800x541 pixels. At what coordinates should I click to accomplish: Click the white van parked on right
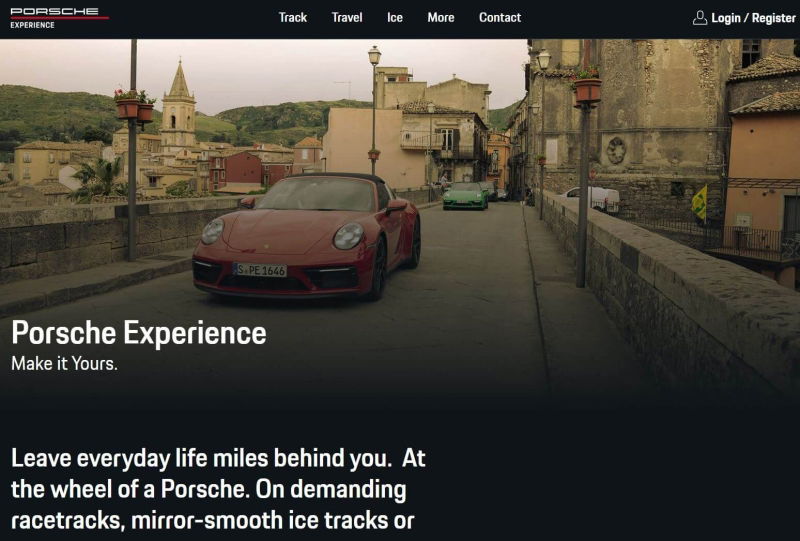(x=594, y=199)
